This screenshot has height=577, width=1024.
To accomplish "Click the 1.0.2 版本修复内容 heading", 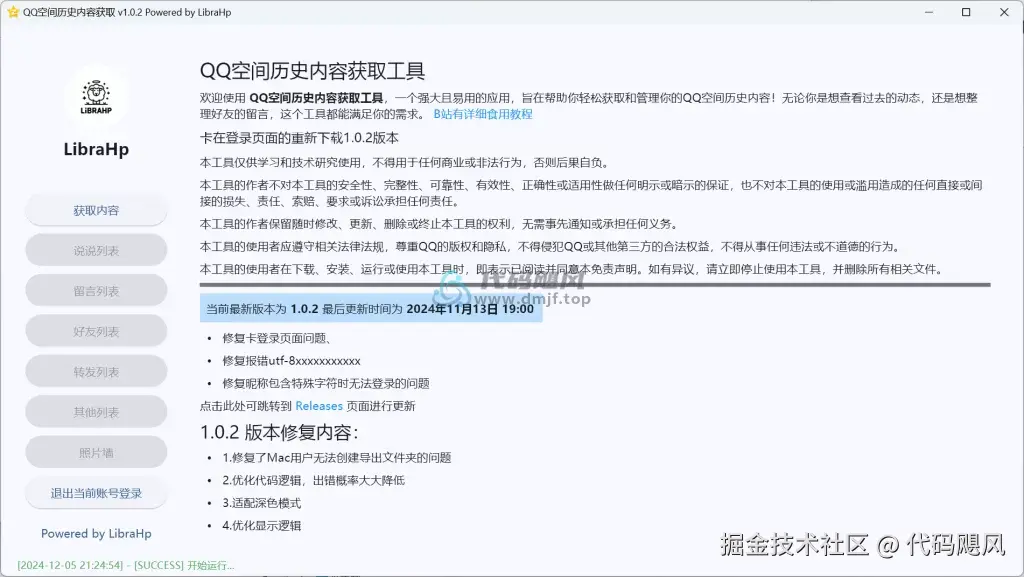I will click(x=279, y=432).
